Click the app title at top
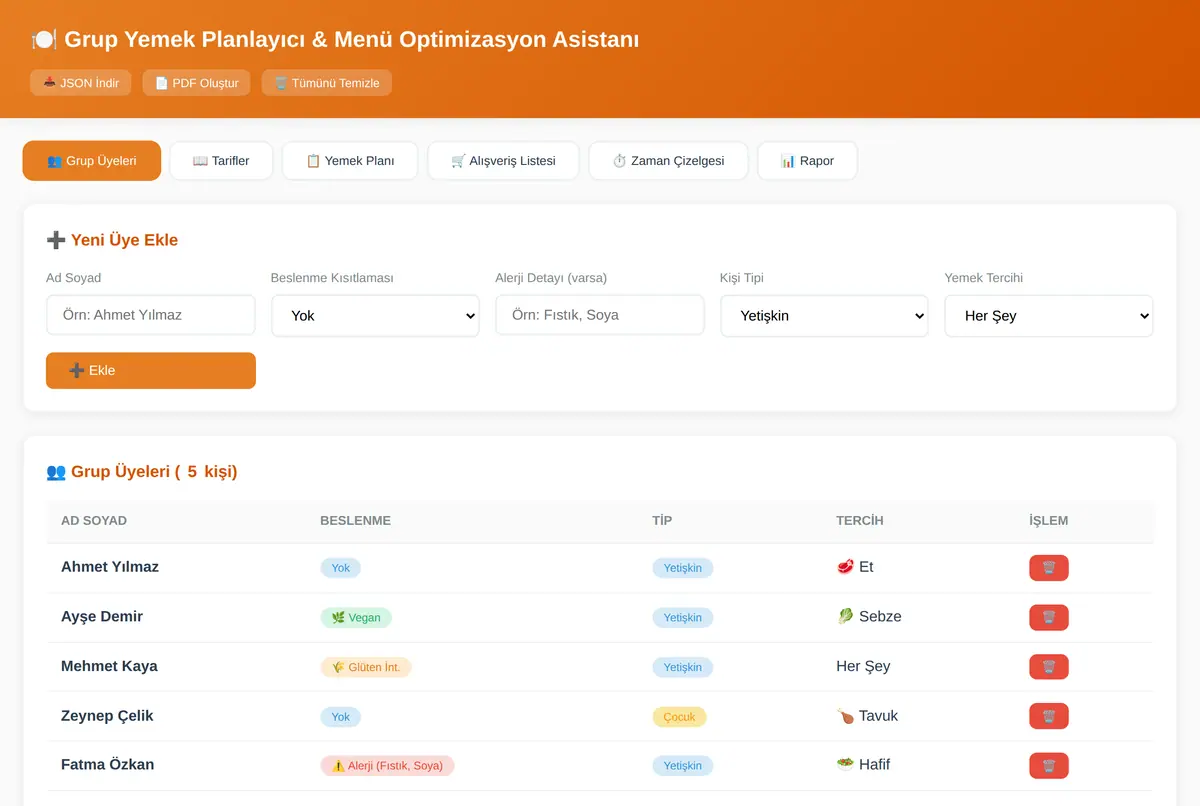 (335, 40)
